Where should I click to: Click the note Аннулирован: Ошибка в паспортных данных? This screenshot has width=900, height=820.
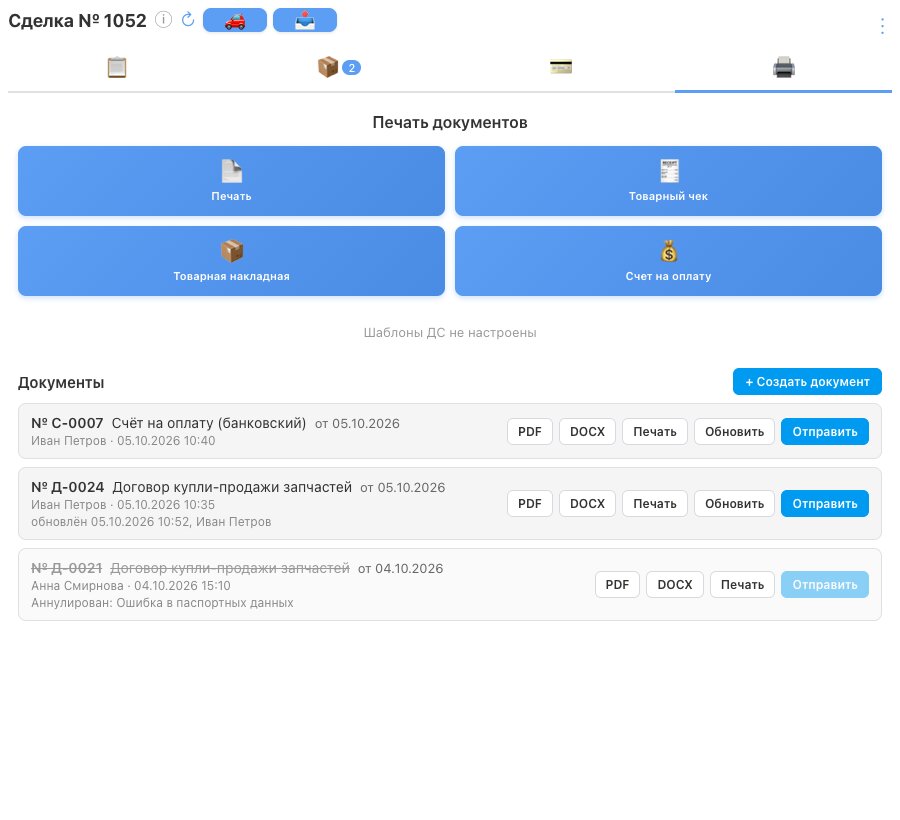click(162, 603)
